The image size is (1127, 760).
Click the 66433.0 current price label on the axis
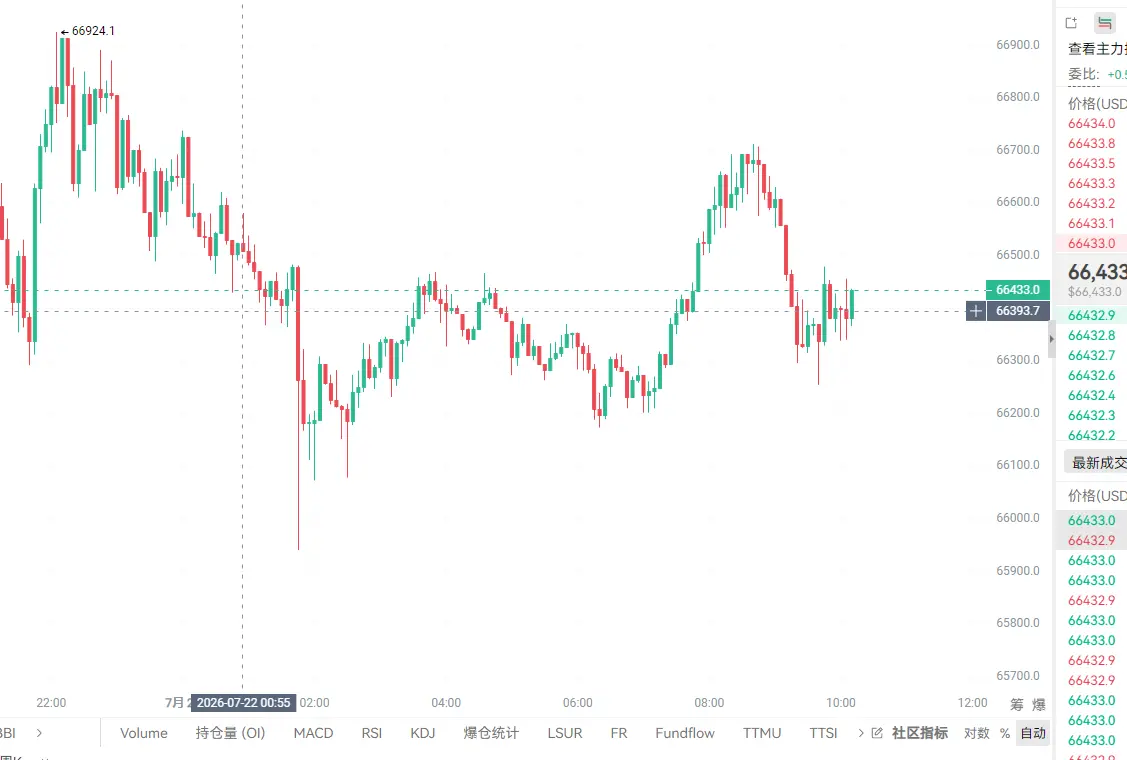(1018, 290)
